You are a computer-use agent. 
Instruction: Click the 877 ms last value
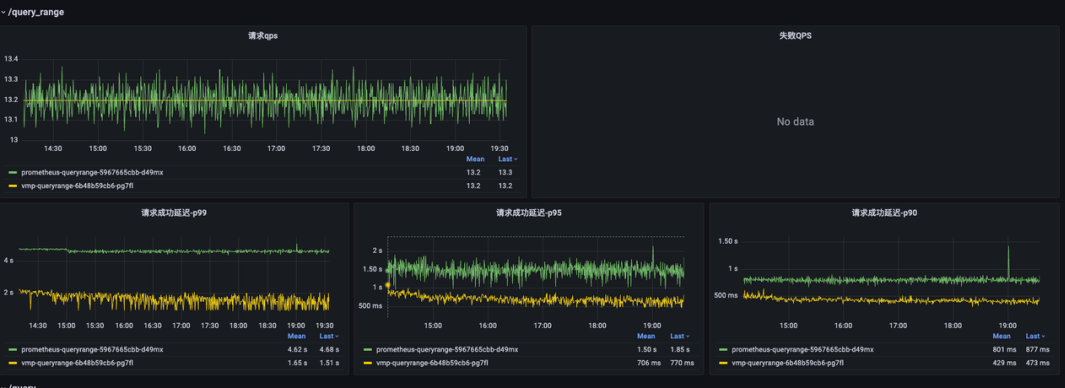click(x=1037, y=349)
